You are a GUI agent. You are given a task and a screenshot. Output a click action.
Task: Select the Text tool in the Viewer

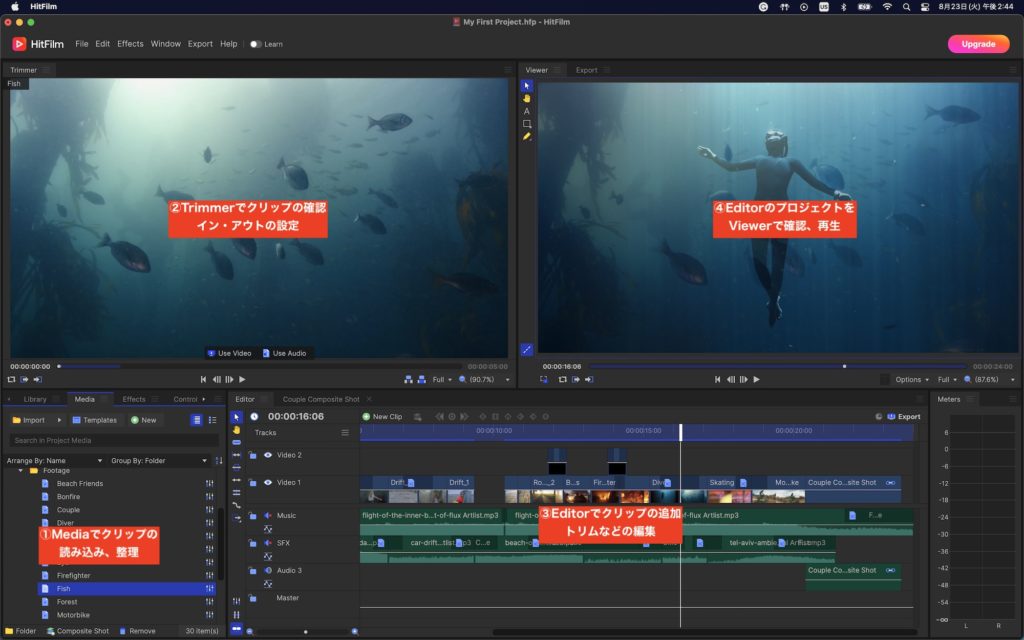[527, 111]
